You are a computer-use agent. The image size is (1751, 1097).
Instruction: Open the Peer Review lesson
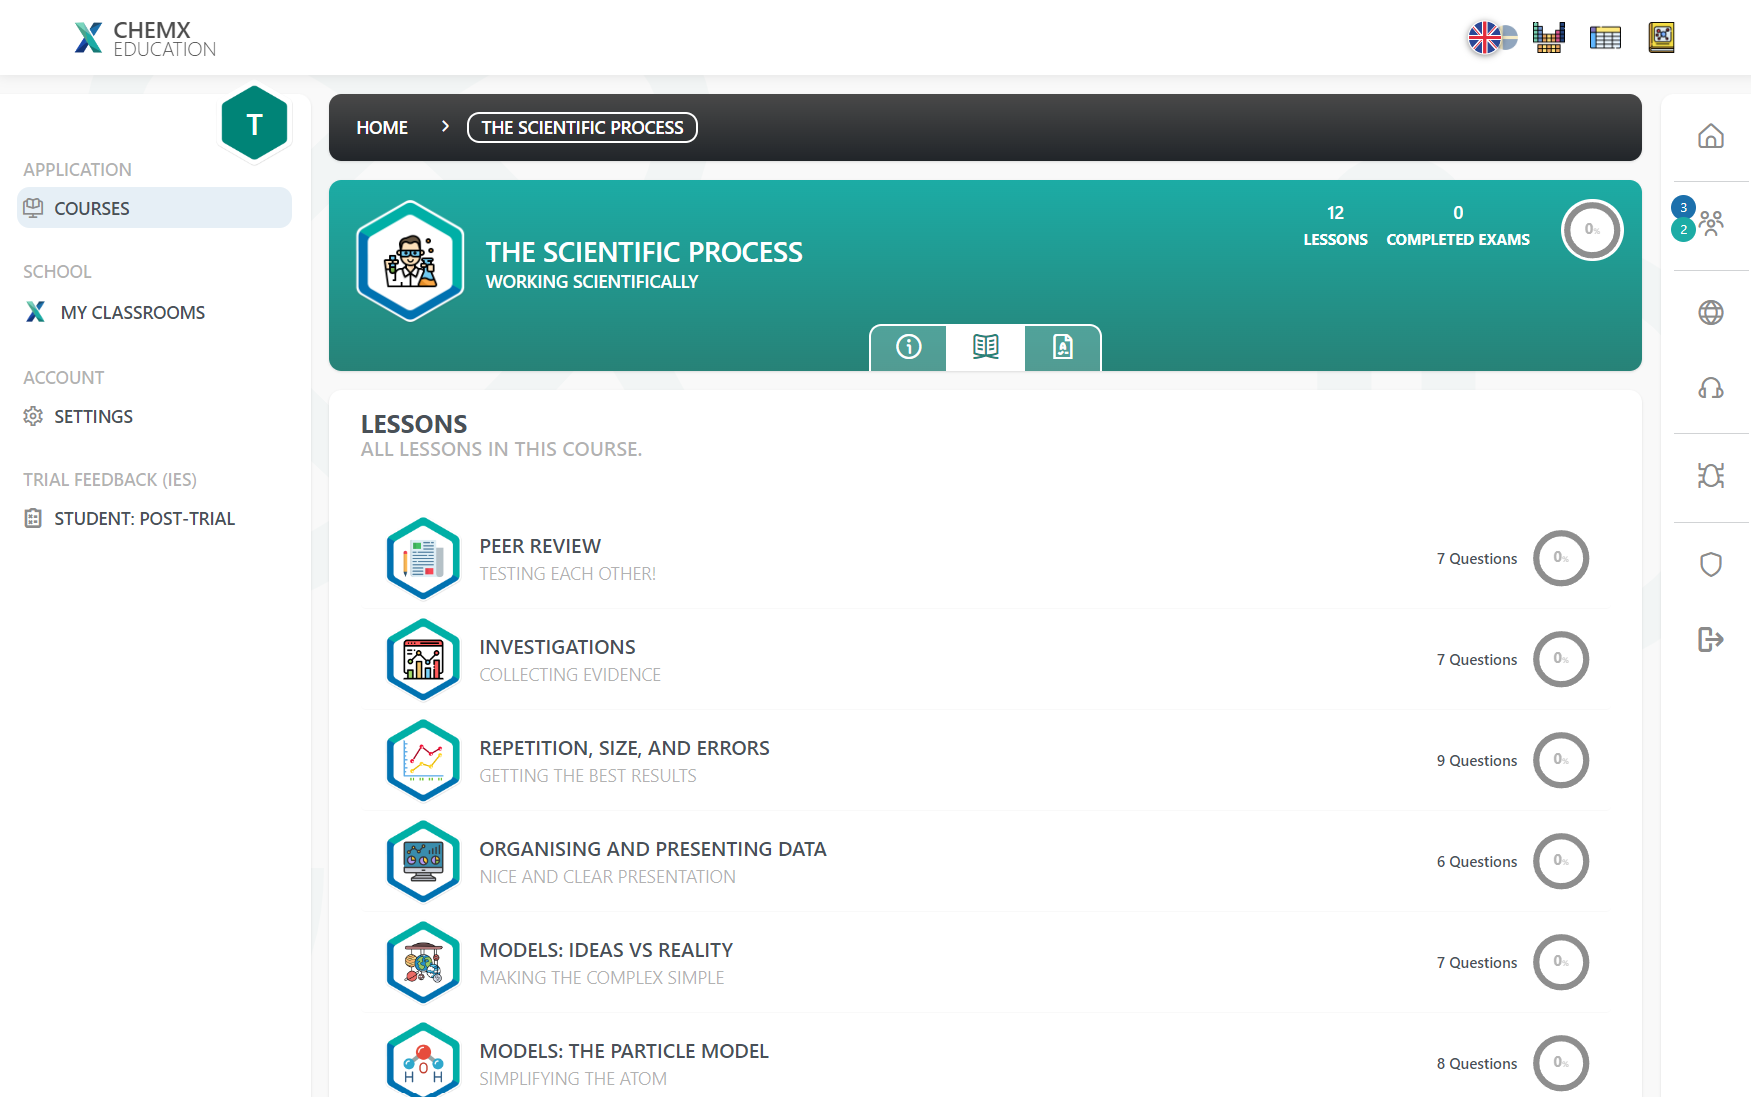tap(986, 558)
